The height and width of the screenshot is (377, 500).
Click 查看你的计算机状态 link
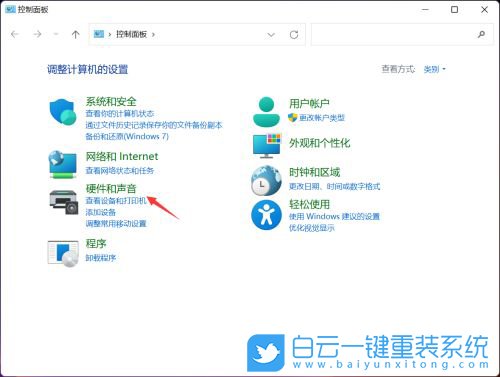120,114
